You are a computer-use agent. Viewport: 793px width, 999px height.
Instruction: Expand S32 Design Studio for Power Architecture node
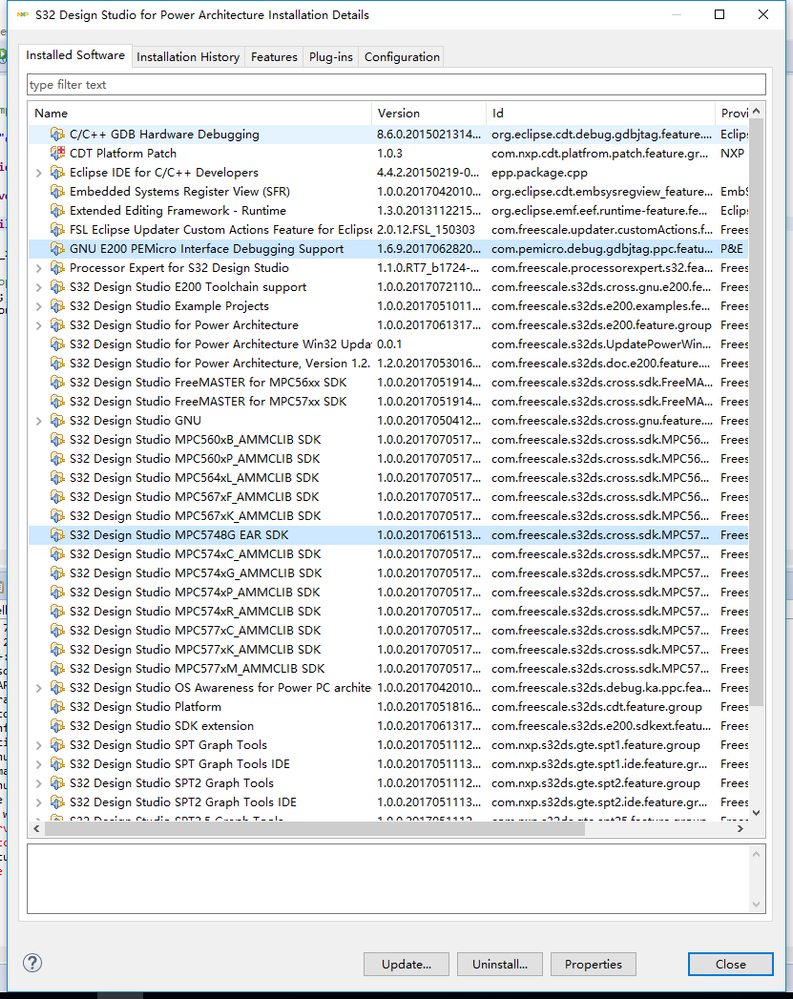coord(39,326)
